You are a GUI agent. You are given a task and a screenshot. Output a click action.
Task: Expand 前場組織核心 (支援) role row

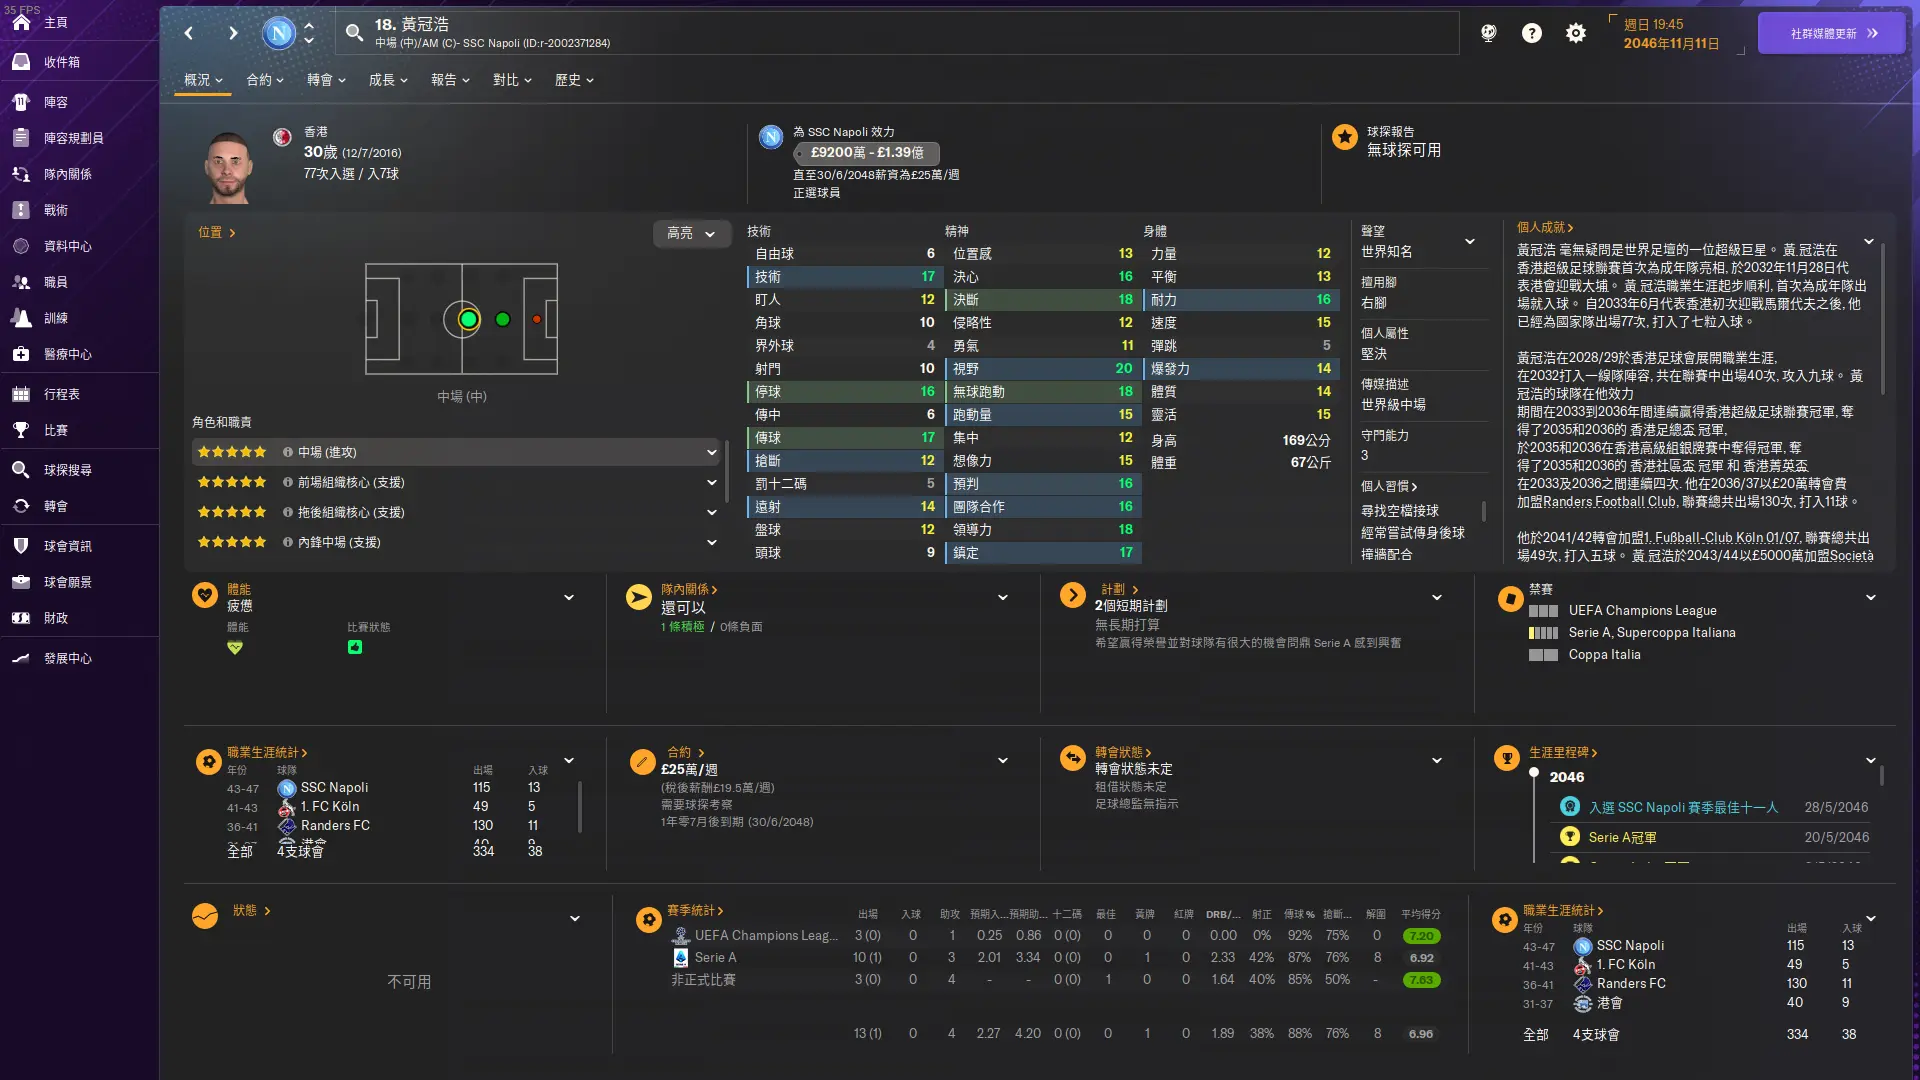pyautogui.click(x=456, y=482)
